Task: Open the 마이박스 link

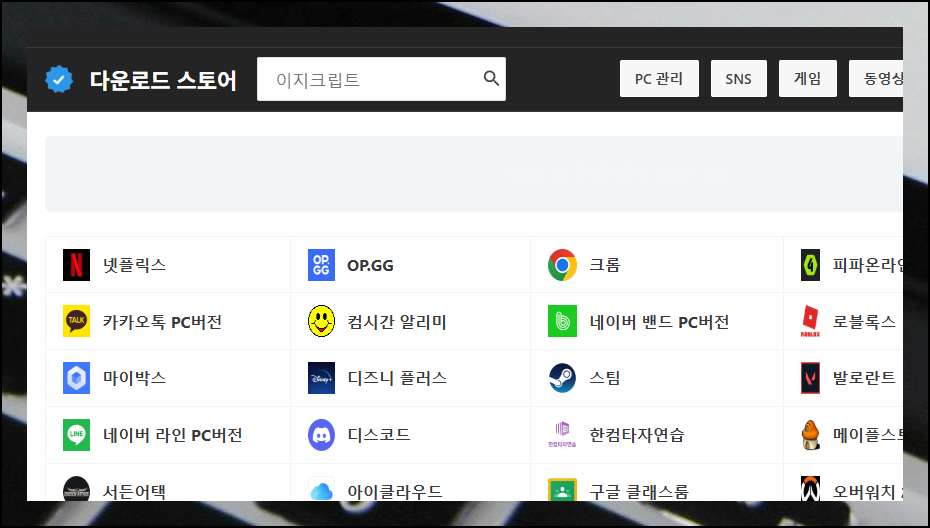Action: [x=135, y=378]
